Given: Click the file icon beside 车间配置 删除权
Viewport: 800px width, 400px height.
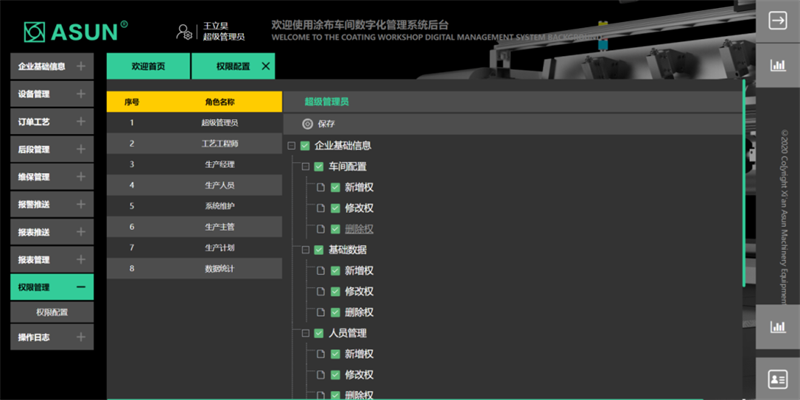Looking at the screenshot, I should pos(321,229).
